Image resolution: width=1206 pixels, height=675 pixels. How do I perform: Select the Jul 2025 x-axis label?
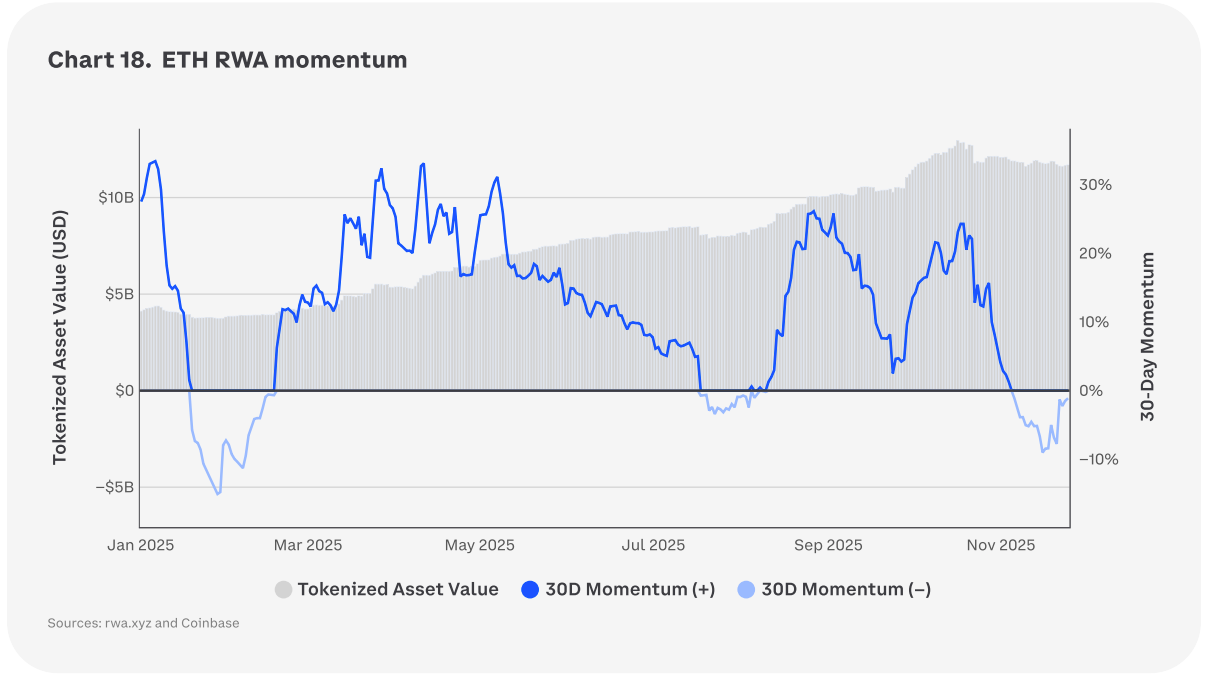pos(653,545)
